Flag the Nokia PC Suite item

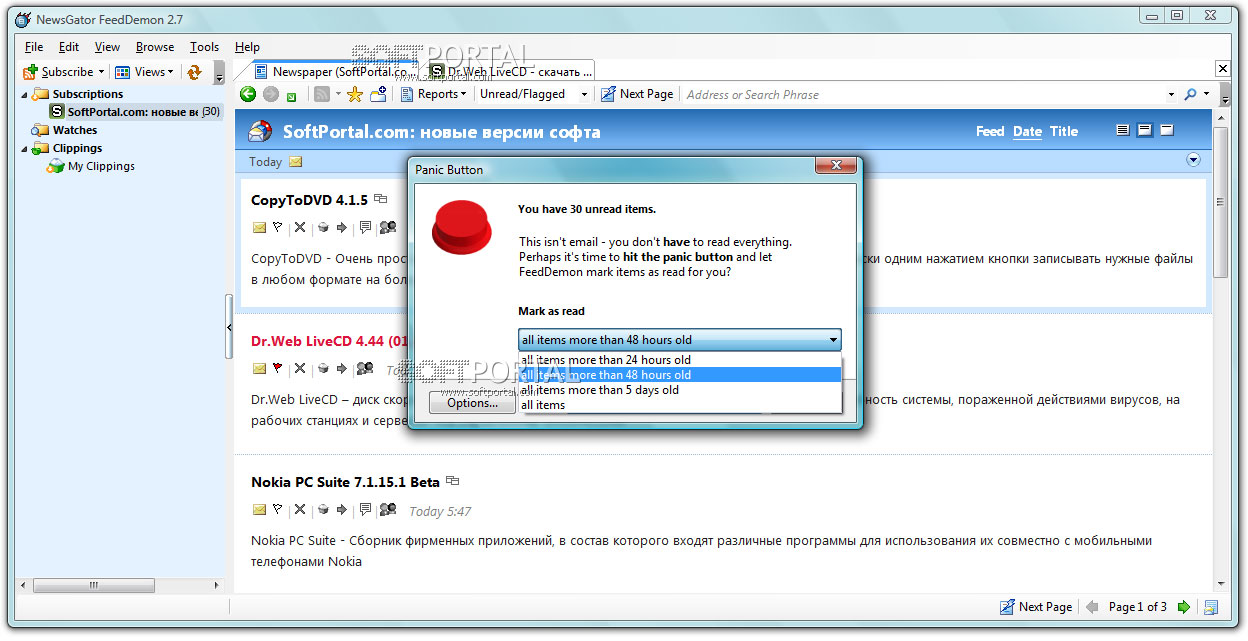point(278,510)
